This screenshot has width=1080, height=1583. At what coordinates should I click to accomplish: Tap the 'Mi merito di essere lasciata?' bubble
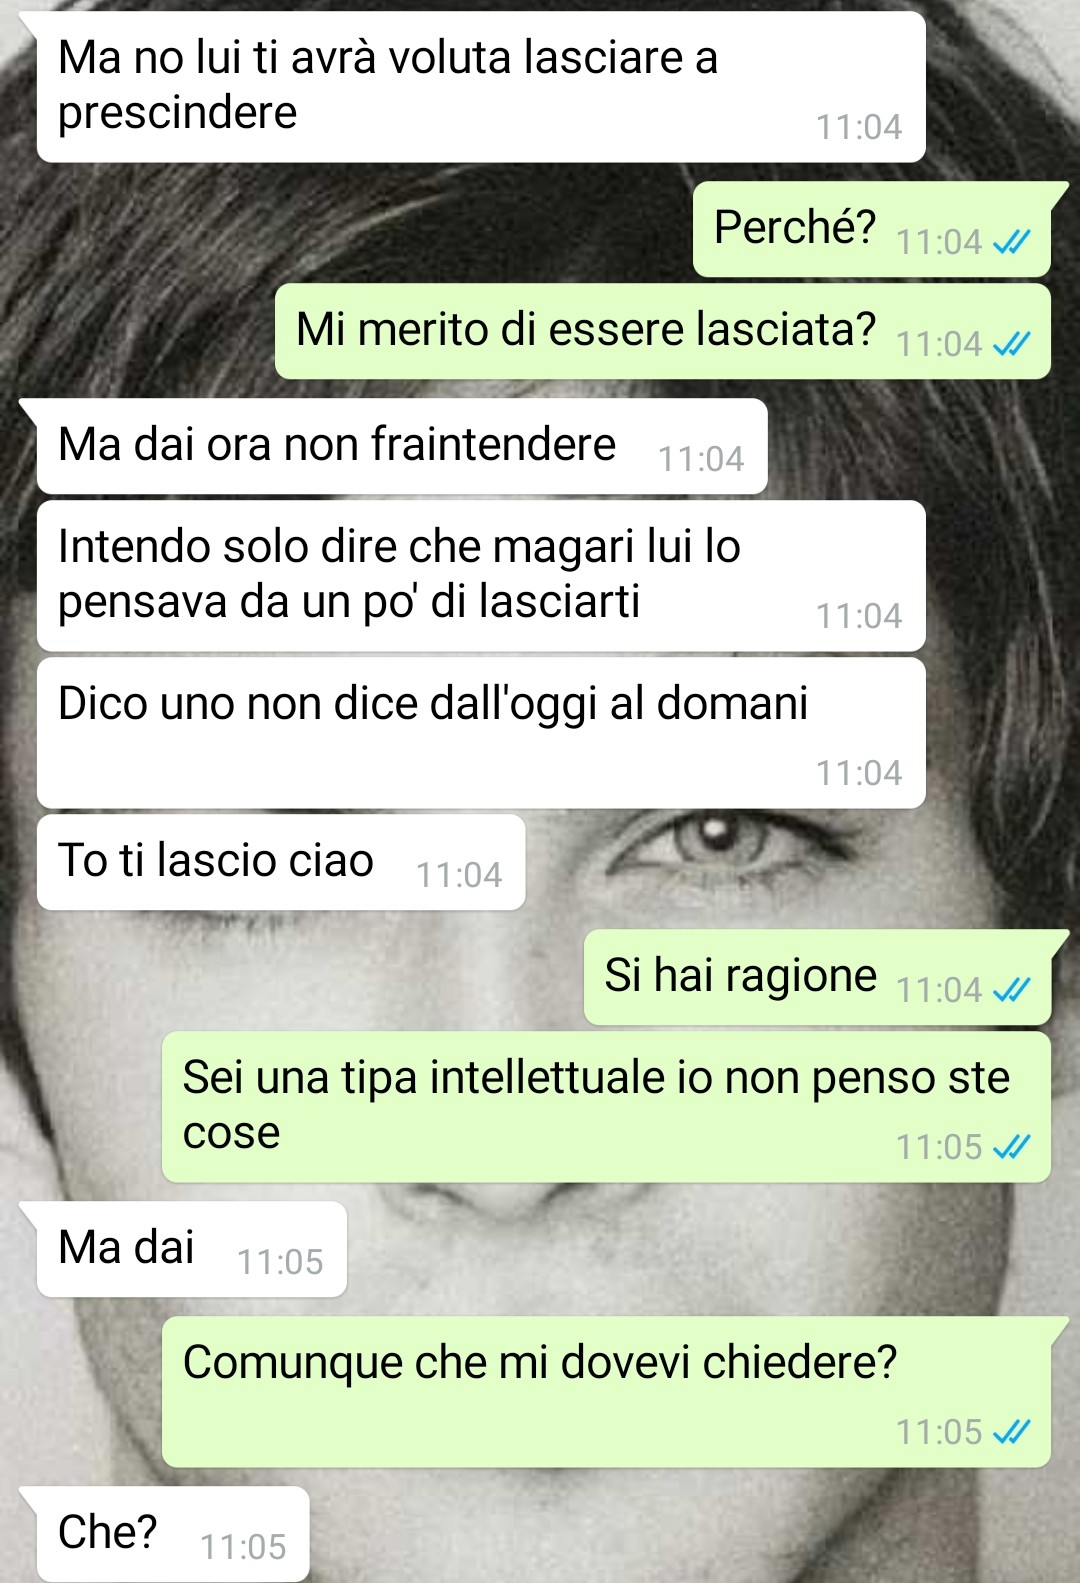(x=663, y=331)
